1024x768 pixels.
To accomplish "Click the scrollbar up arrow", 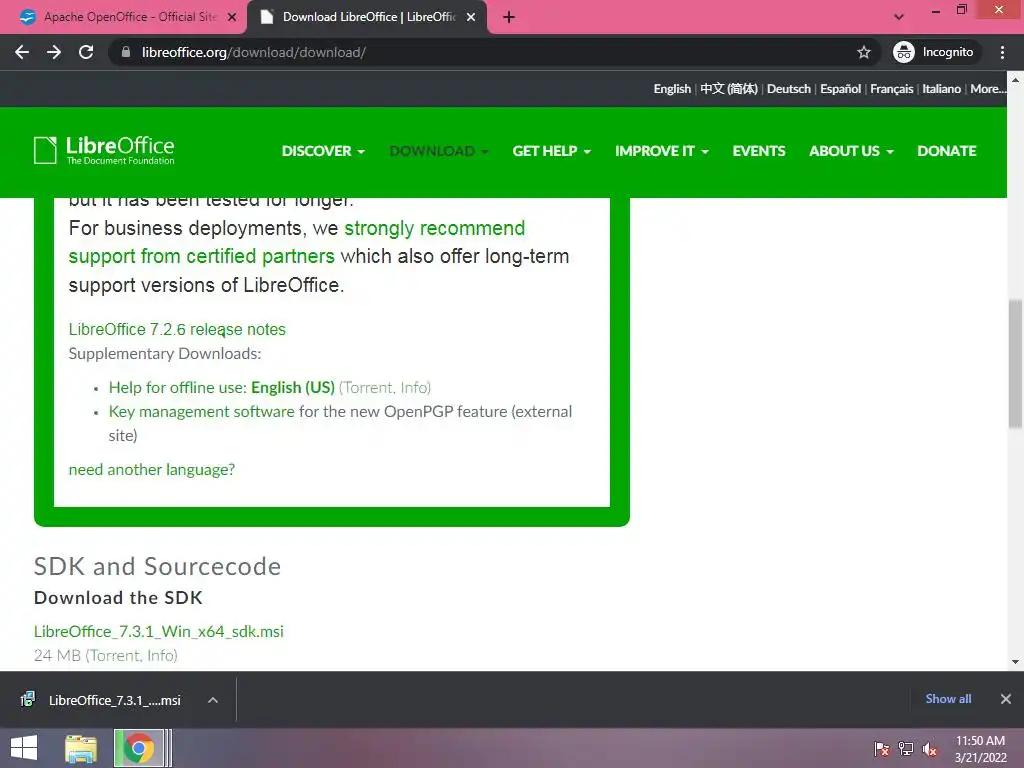I will point(1015,80).
